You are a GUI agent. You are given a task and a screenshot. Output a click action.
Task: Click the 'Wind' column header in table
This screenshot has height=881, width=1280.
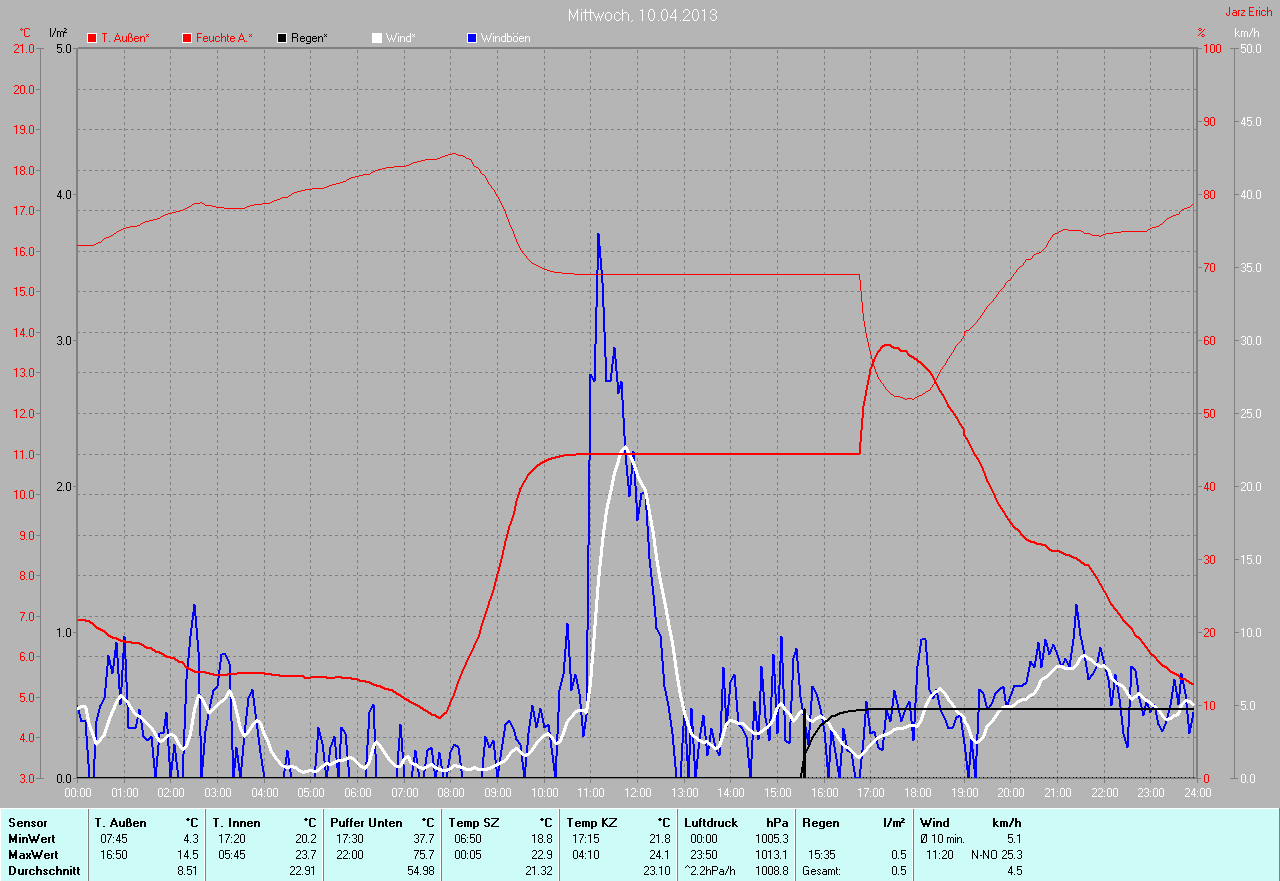935,823
